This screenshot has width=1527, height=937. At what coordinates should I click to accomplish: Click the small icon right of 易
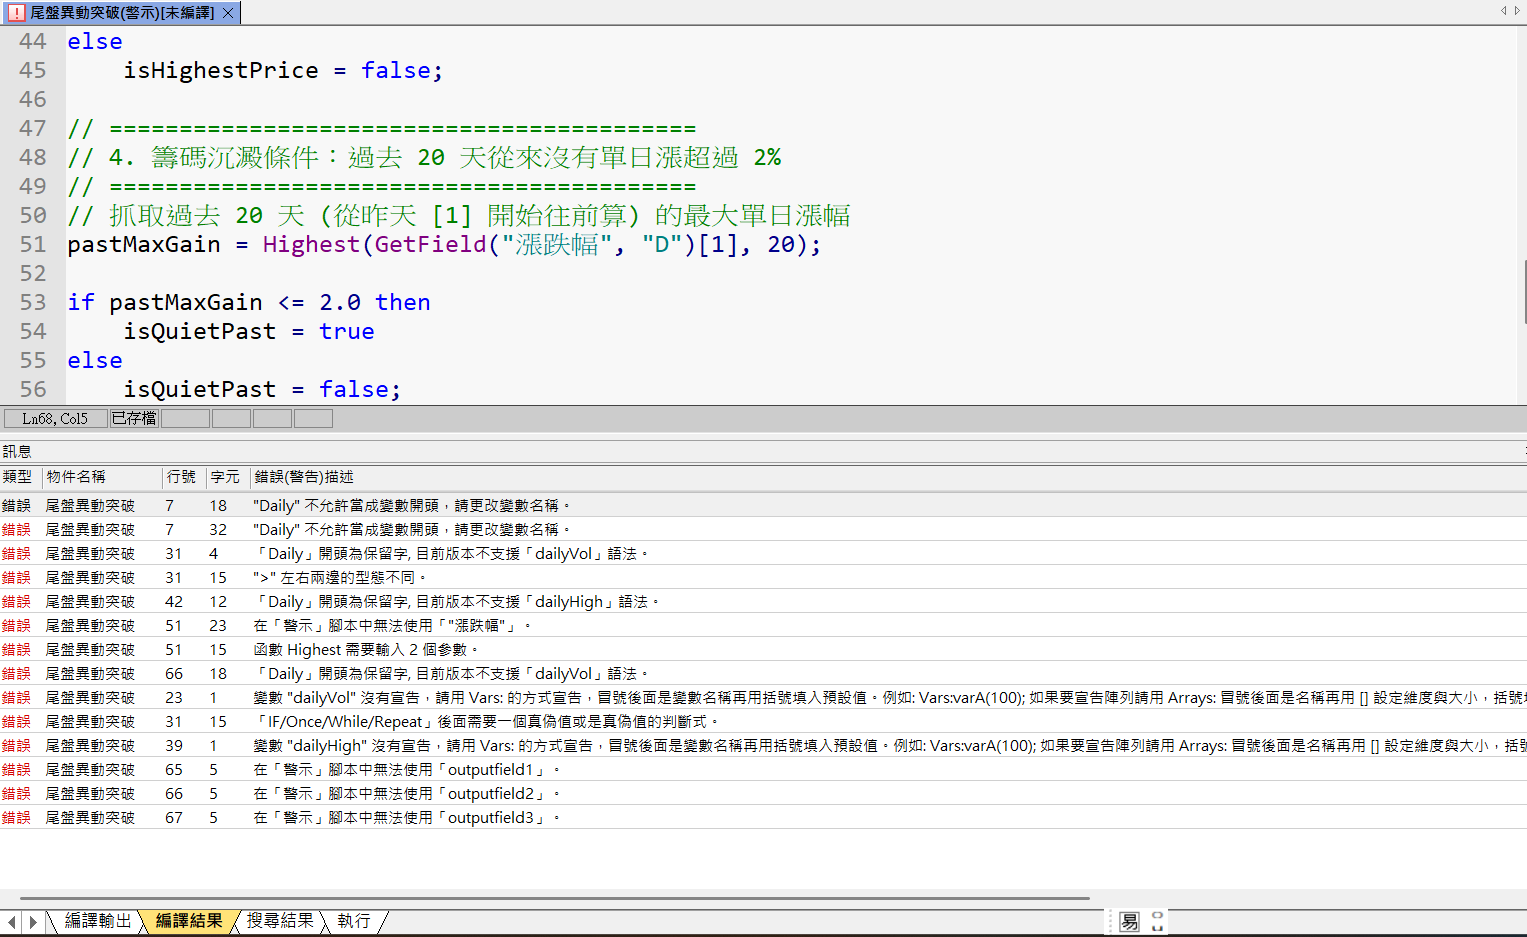tap(1157, 922)
